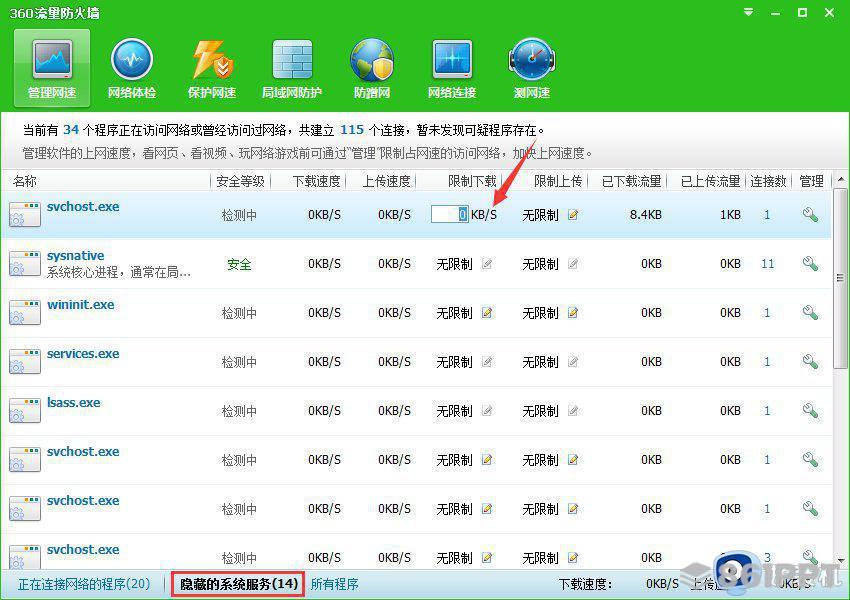Click the process icon beside lsass.exe
The width and height of the screenshot is (850, 600).
click(x=25, y=411)
